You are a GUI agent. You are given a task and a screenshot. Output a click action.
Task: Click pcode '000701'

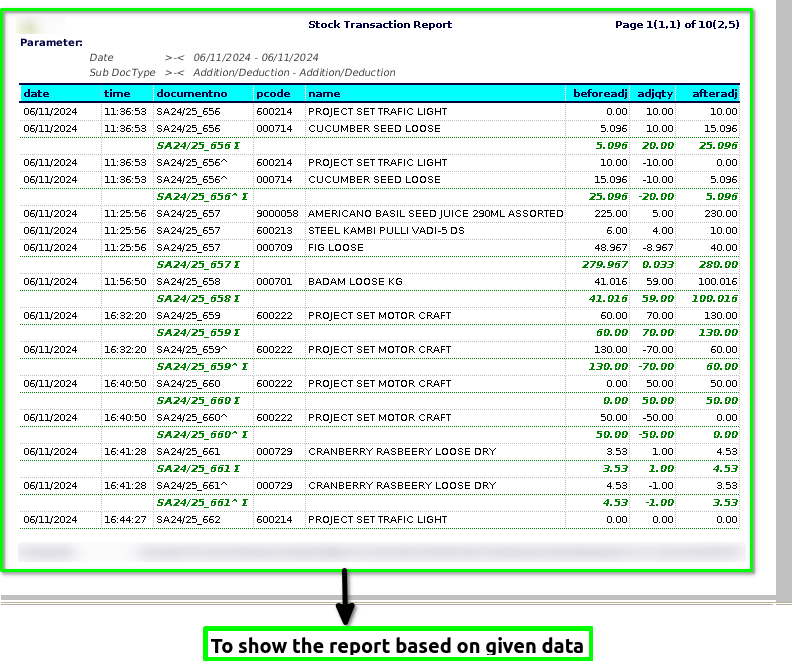point(274,281)
